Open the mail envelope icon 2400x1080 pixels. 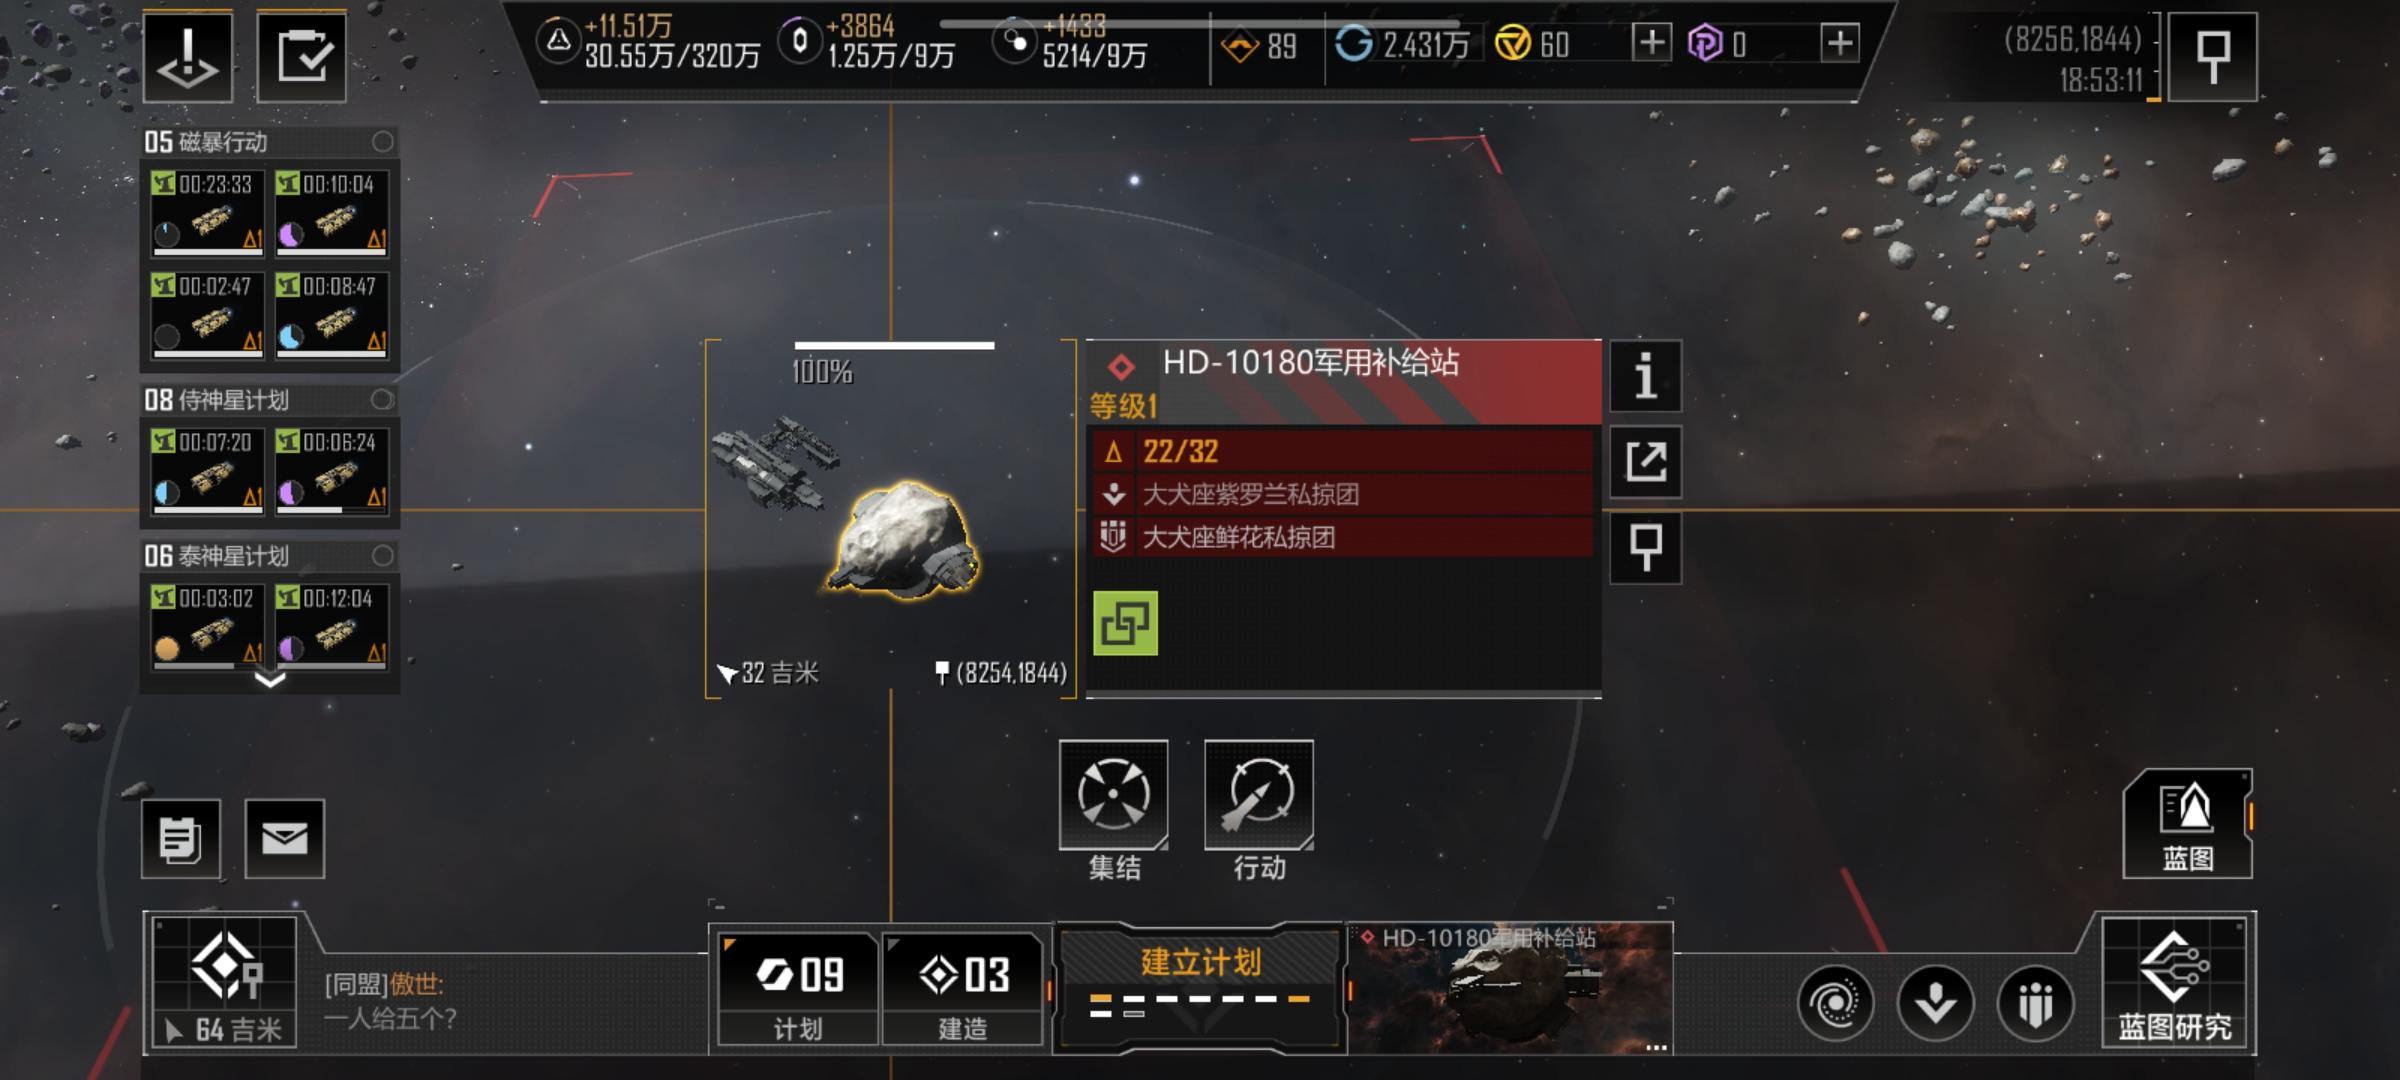click(x=285, y=839)
